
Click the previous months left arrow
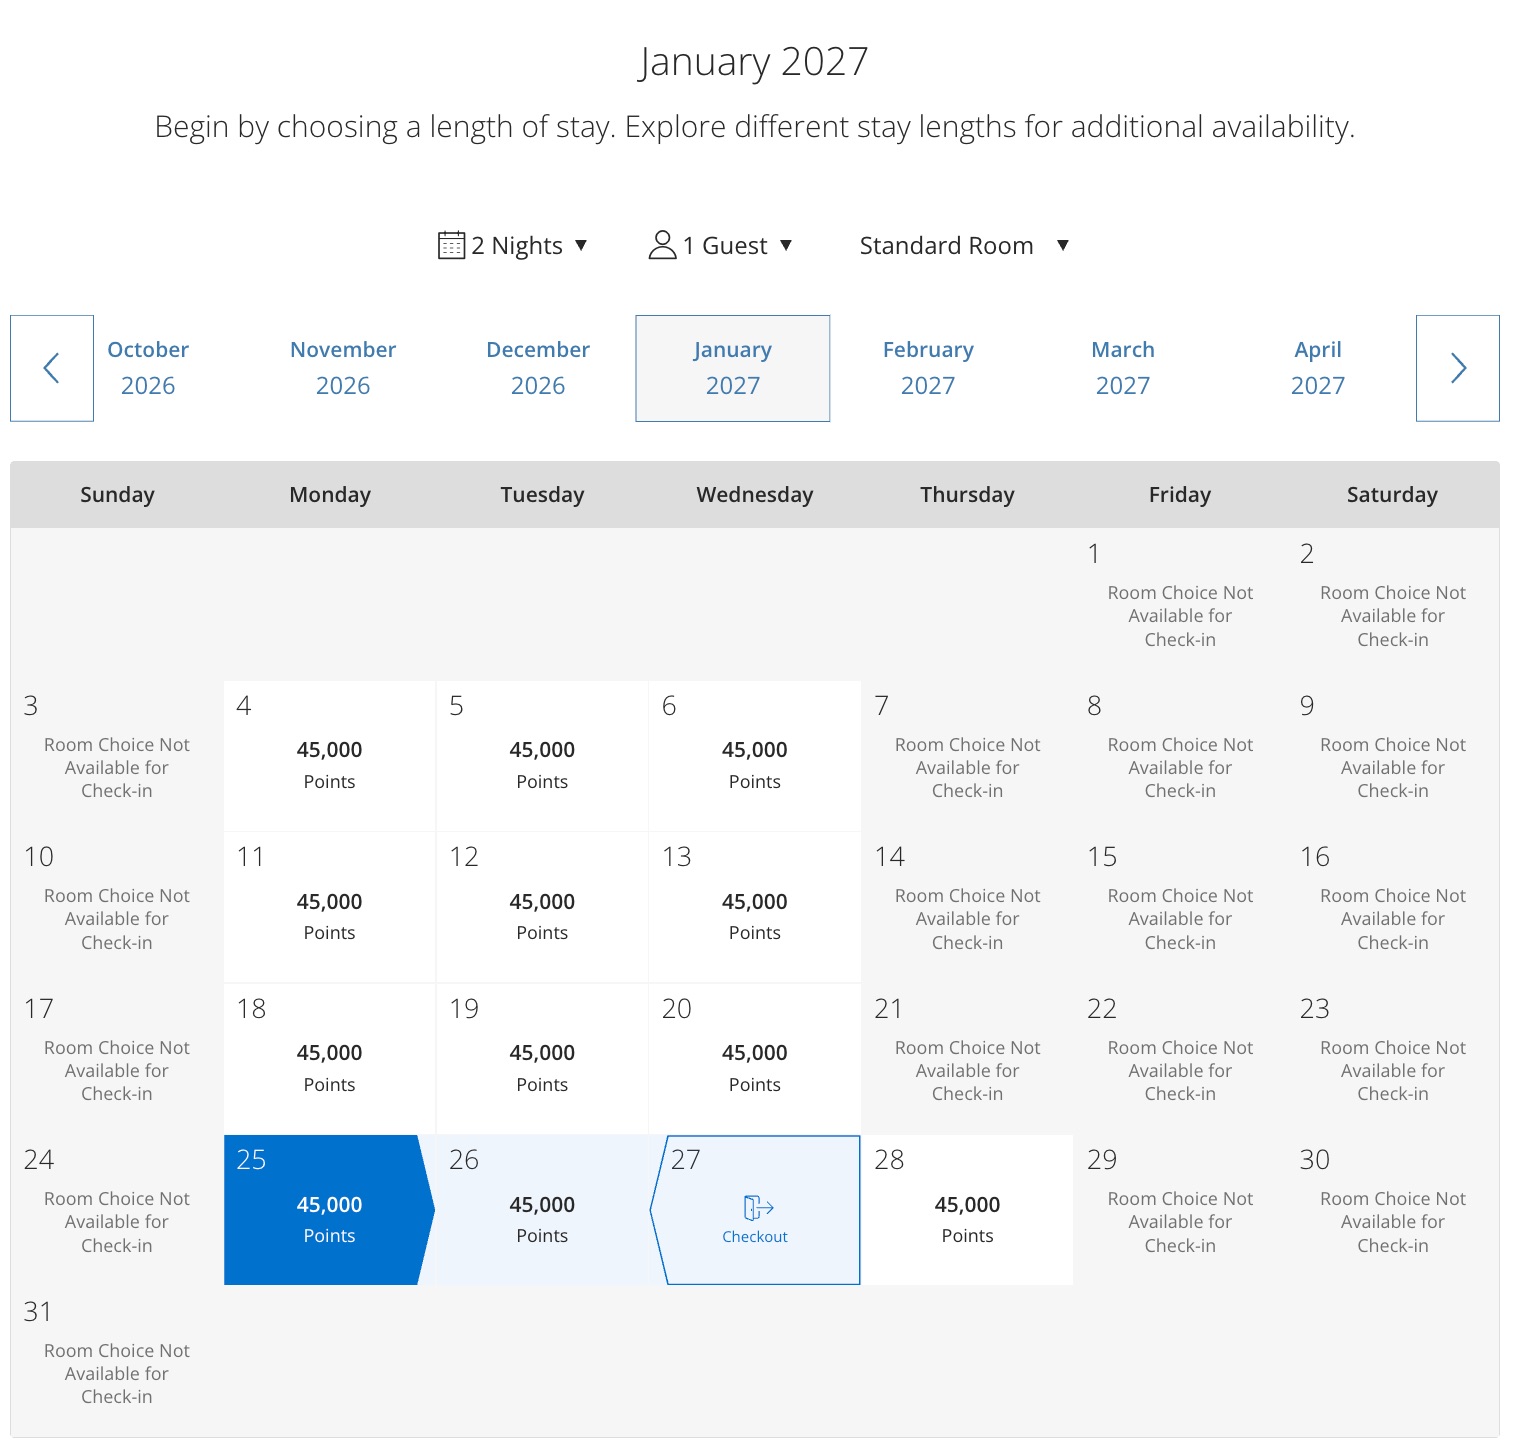[x=52, y=368]
